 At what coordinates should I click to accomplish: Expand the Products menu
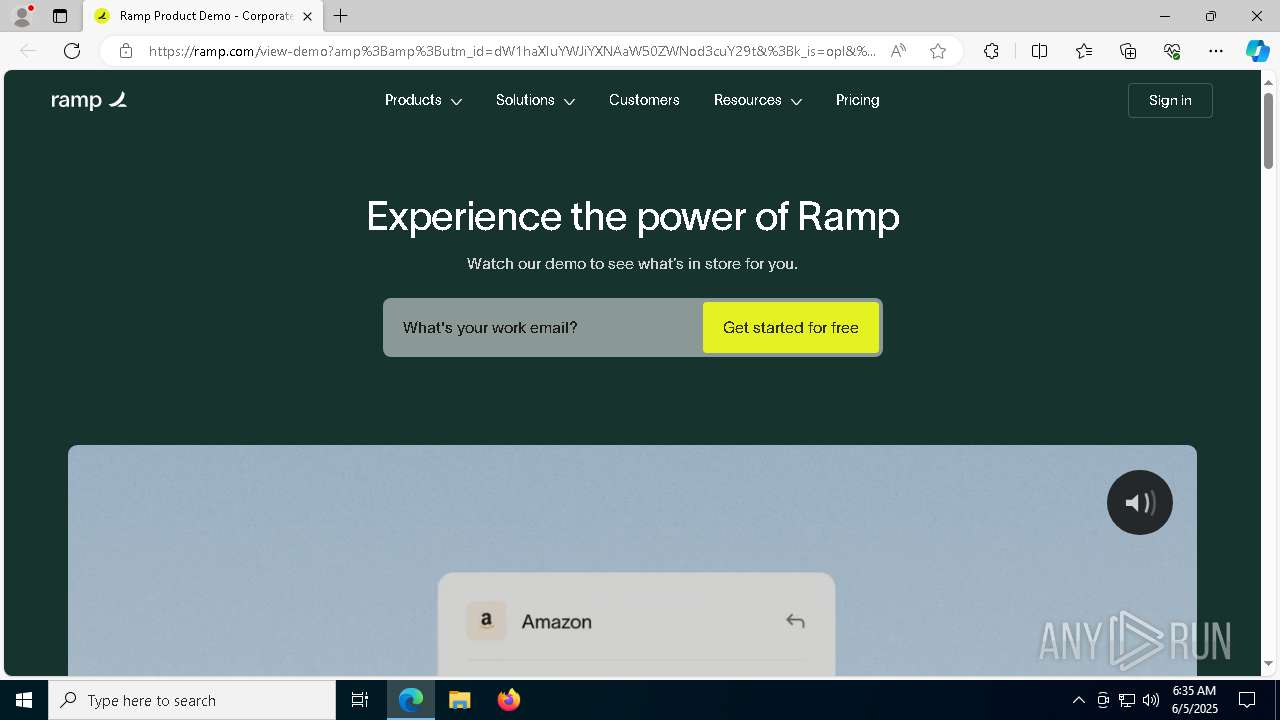423,100
